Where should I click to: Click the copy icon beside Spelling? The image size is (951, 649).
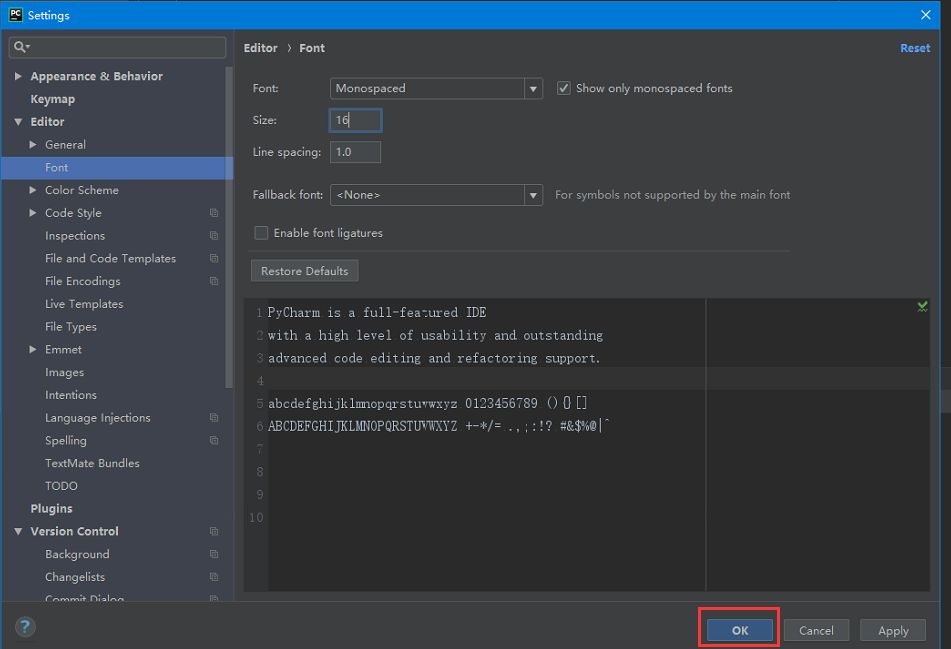click(214, 440)
